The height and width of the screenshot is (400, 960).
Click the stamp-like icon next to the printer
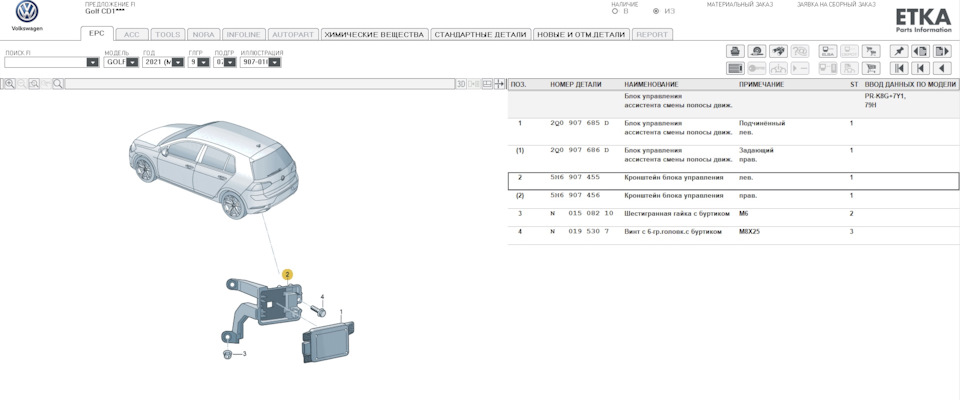pos(757,51)
